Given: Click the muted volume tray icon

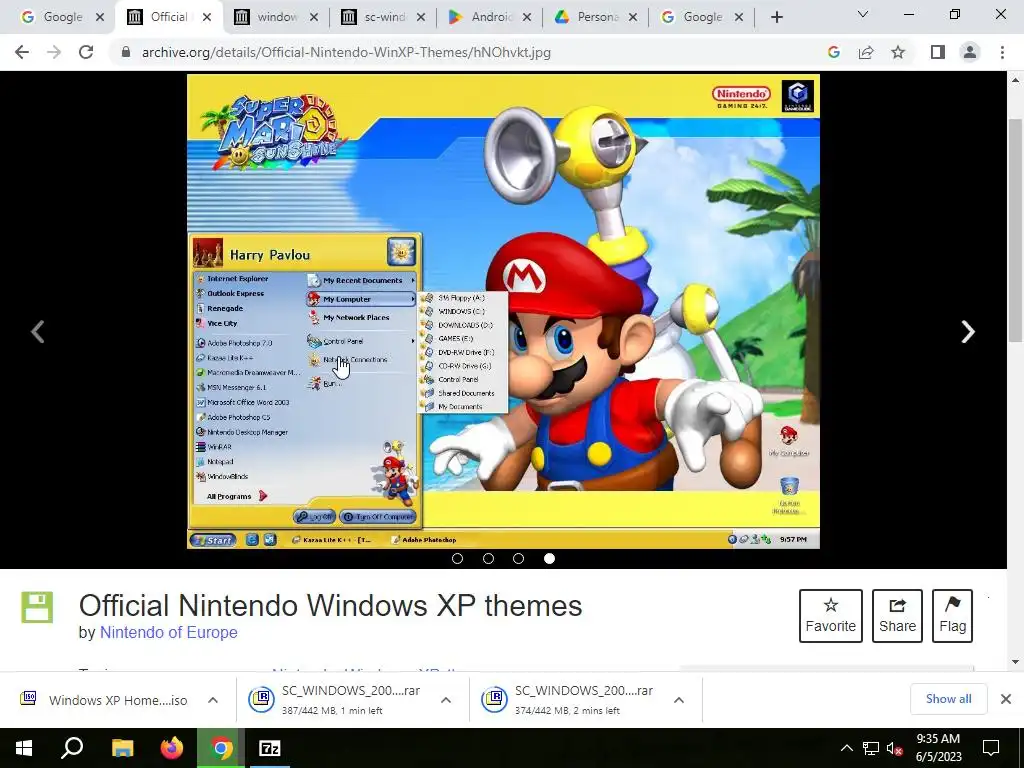Looking at the screenshot, I should coord(895,748).
